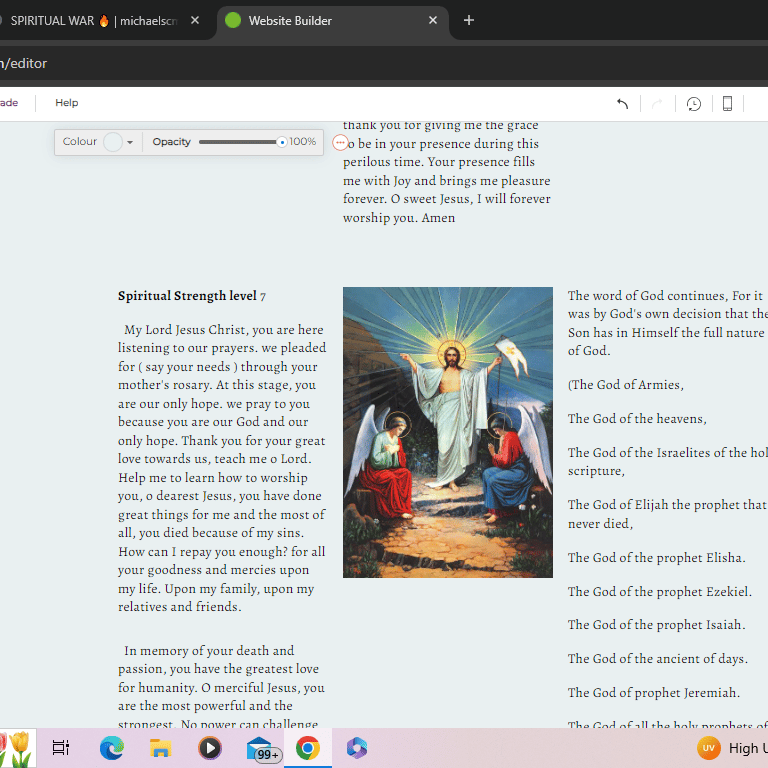This screenshot has width=768, height=768.
Task: Open the Mail app with 99+ badge
Action: (x=263, y=749)
